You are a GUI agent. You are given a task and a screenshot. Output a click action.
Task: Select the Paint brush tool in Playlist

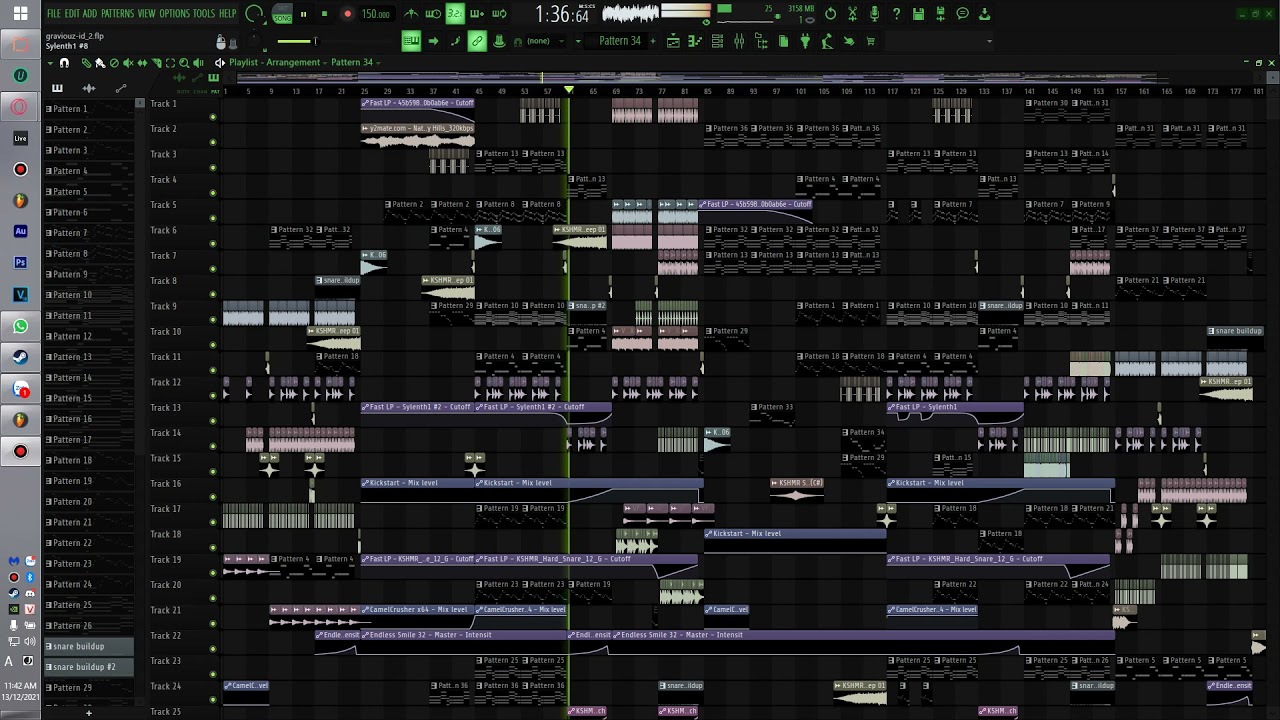point(100,63)
